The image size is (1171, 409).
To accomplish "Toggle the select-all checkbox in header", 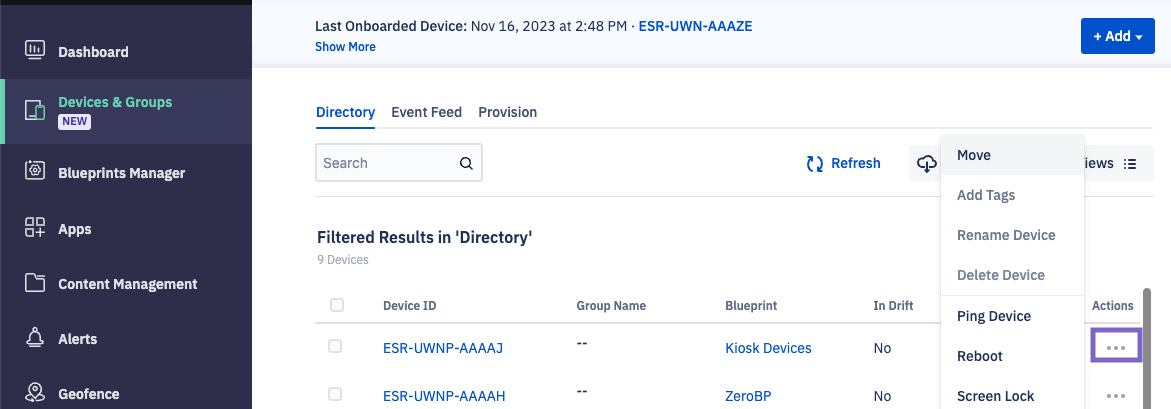I will point(337,305).
